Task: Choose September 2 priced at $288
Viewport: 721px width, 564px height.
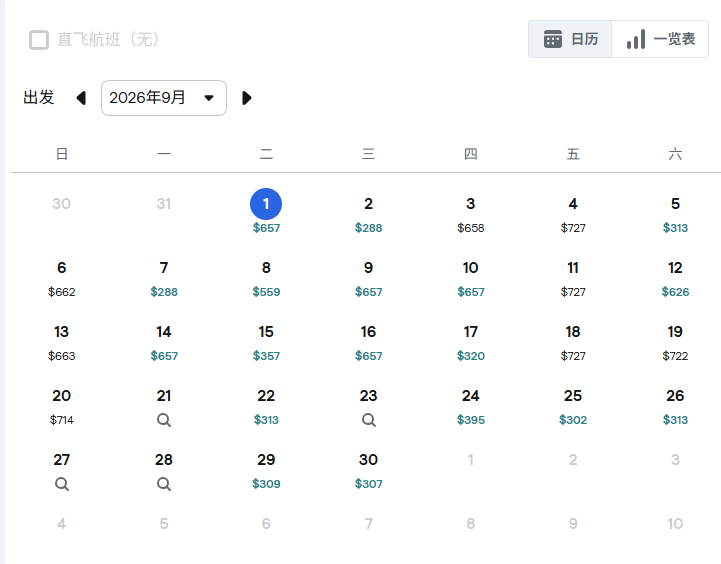Action: pyautogui.click(x=368, y=213)
